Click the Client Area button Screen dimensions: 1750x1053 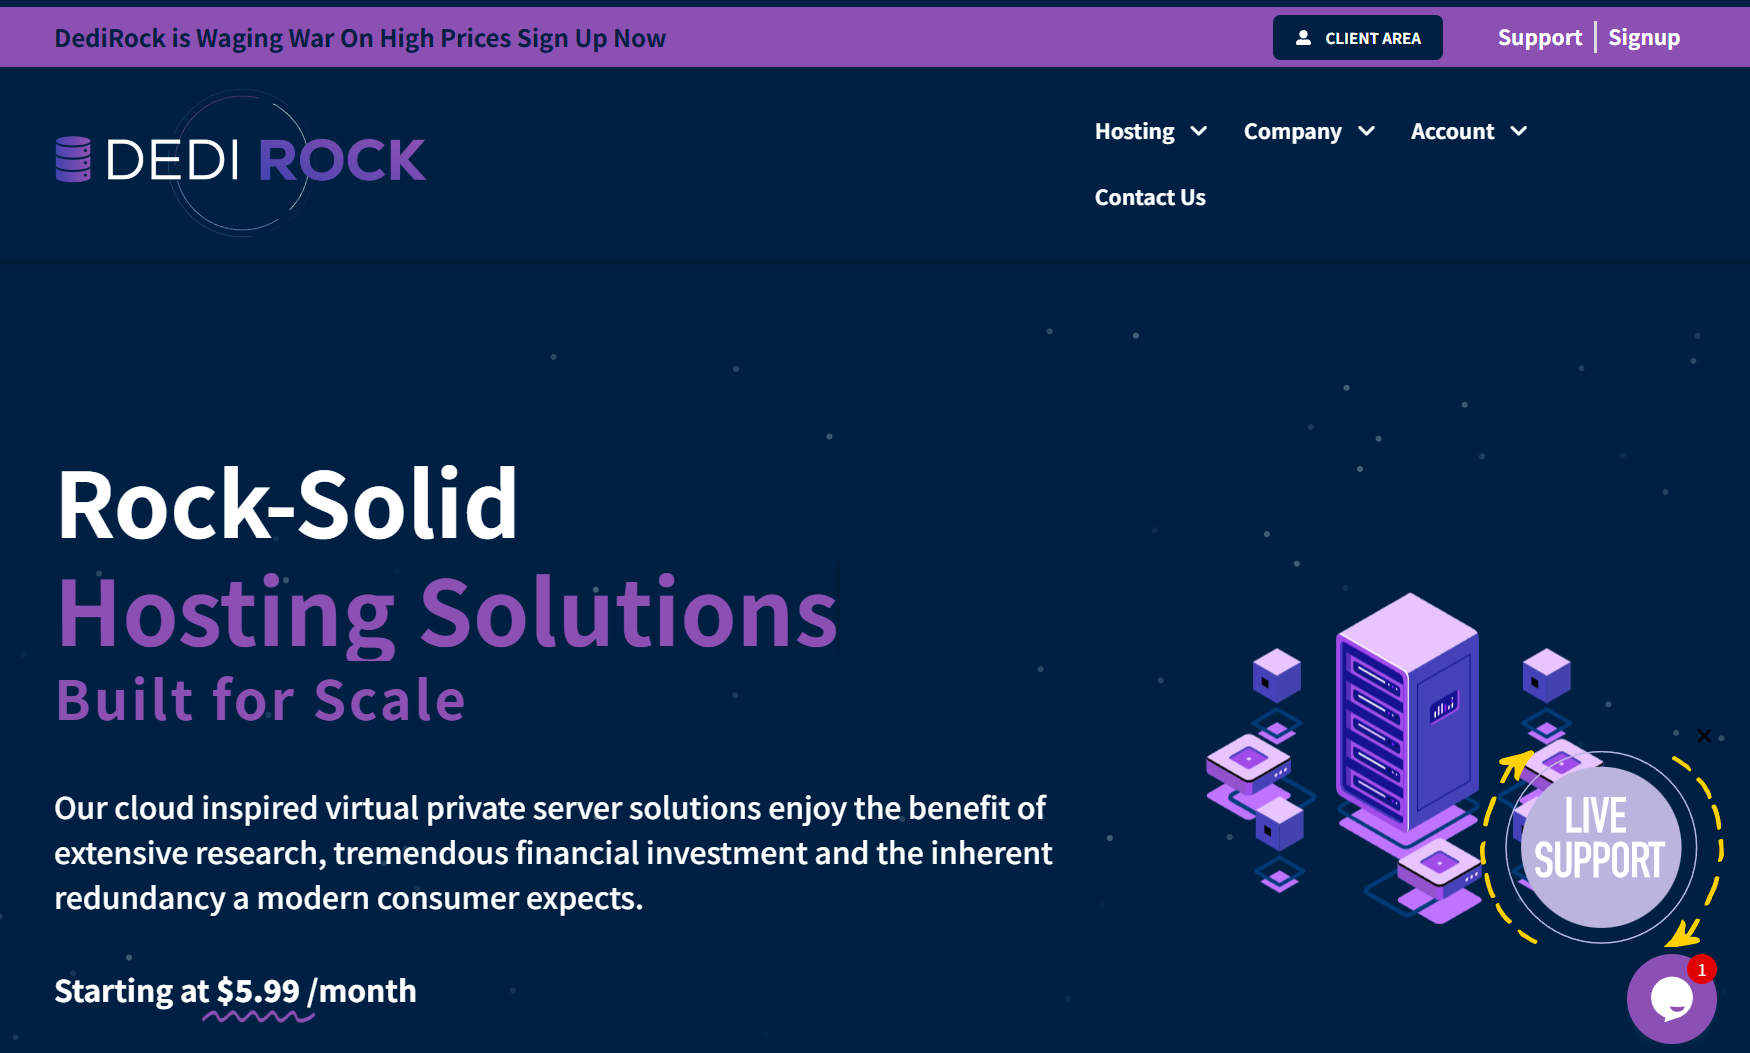[x=1357, y=38]
